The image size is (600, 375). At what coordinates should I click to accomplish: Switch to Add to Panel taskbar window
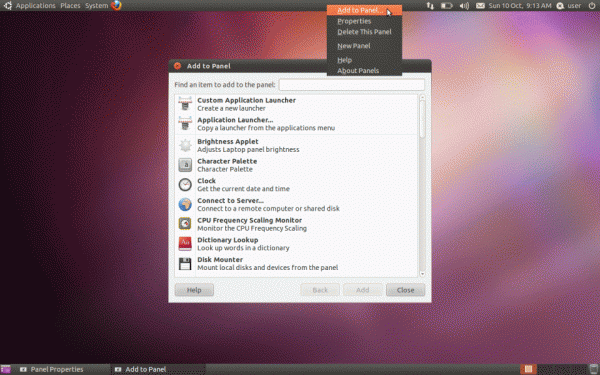point(158,369)
